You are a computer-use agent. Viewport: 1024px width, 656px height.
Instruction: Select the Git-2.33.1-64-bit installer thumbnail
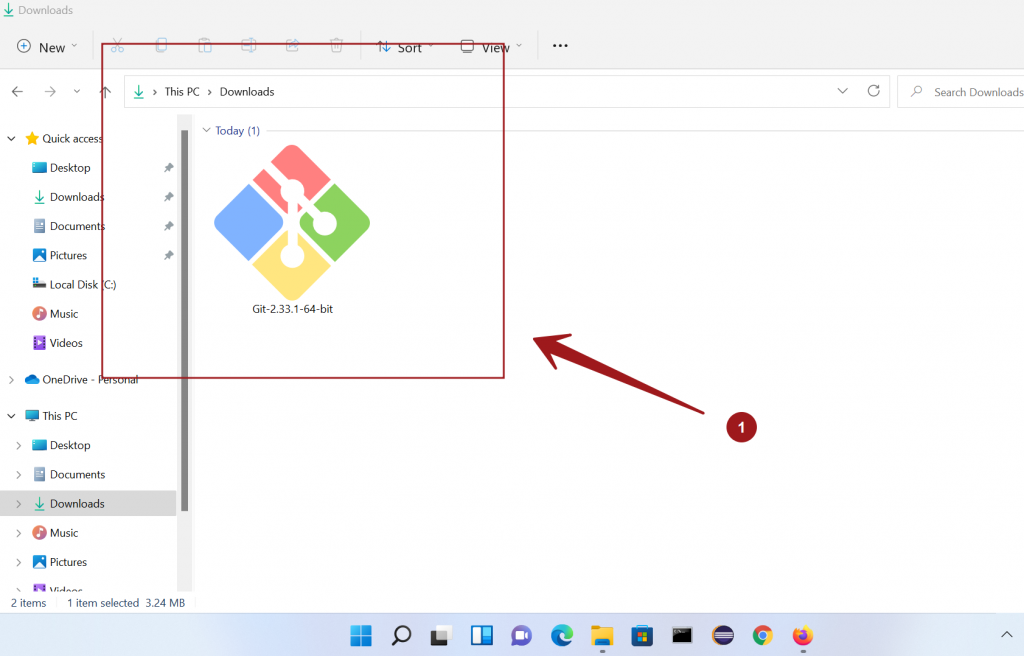(x=291, y=222)
